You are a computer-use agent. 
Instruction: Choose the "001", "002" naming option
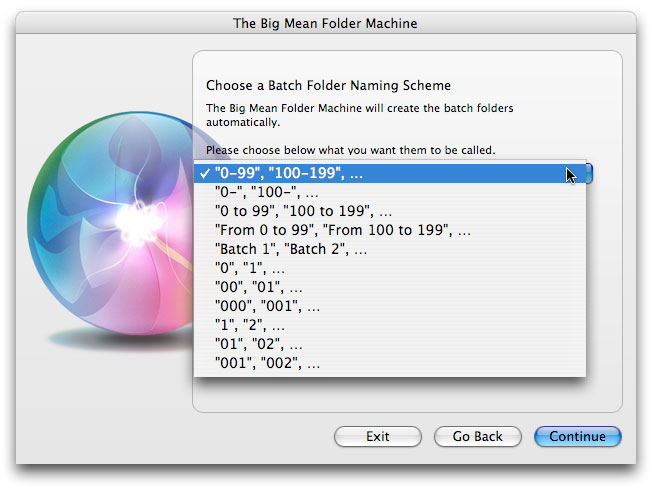pos(390,363)
